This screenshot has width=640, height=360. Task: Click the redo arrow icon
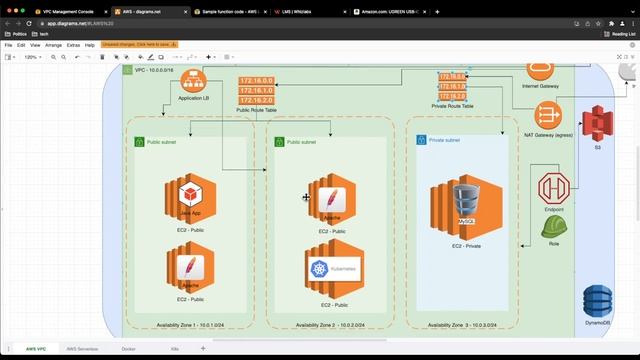(x=88, y=57)
